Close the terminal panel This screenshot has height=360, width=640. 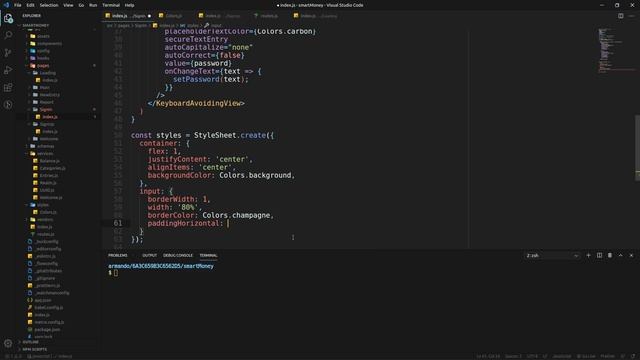tap(631, 256)
